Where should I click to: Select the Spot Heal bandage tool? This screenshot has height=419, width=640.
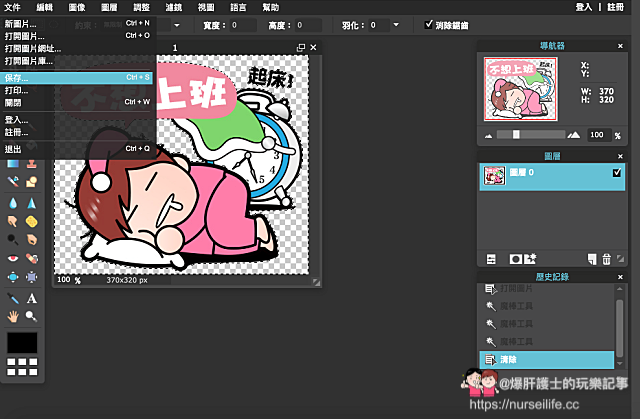point(31,258)
